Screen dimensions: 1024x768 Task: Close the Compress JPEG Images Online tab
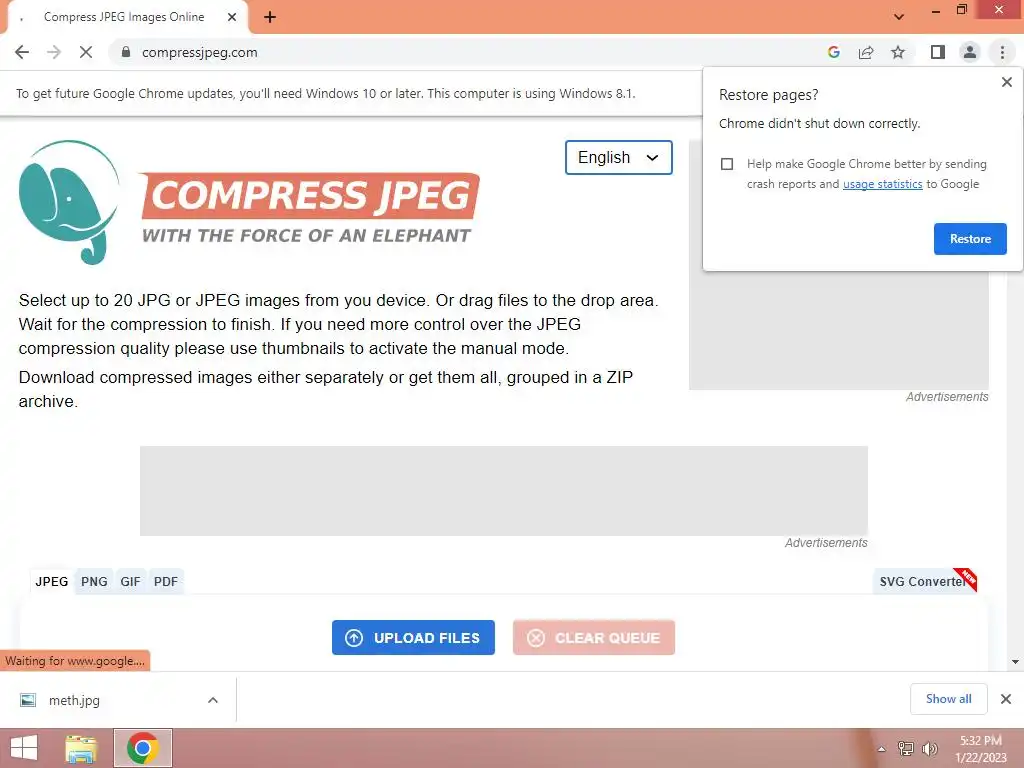[232, 18]
